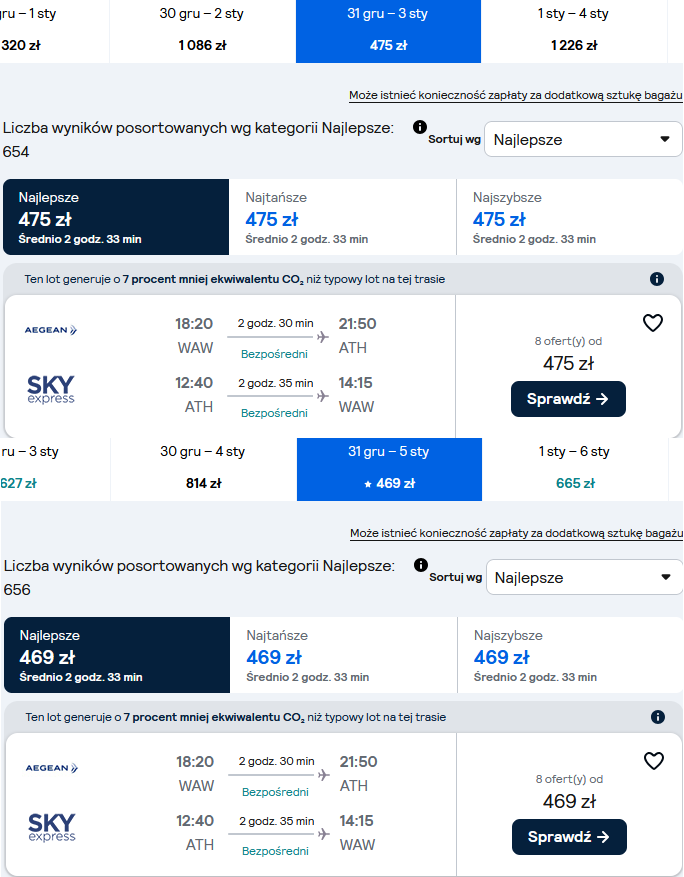Open the CO2 info icon in upper banner

[x=657, y=279]
